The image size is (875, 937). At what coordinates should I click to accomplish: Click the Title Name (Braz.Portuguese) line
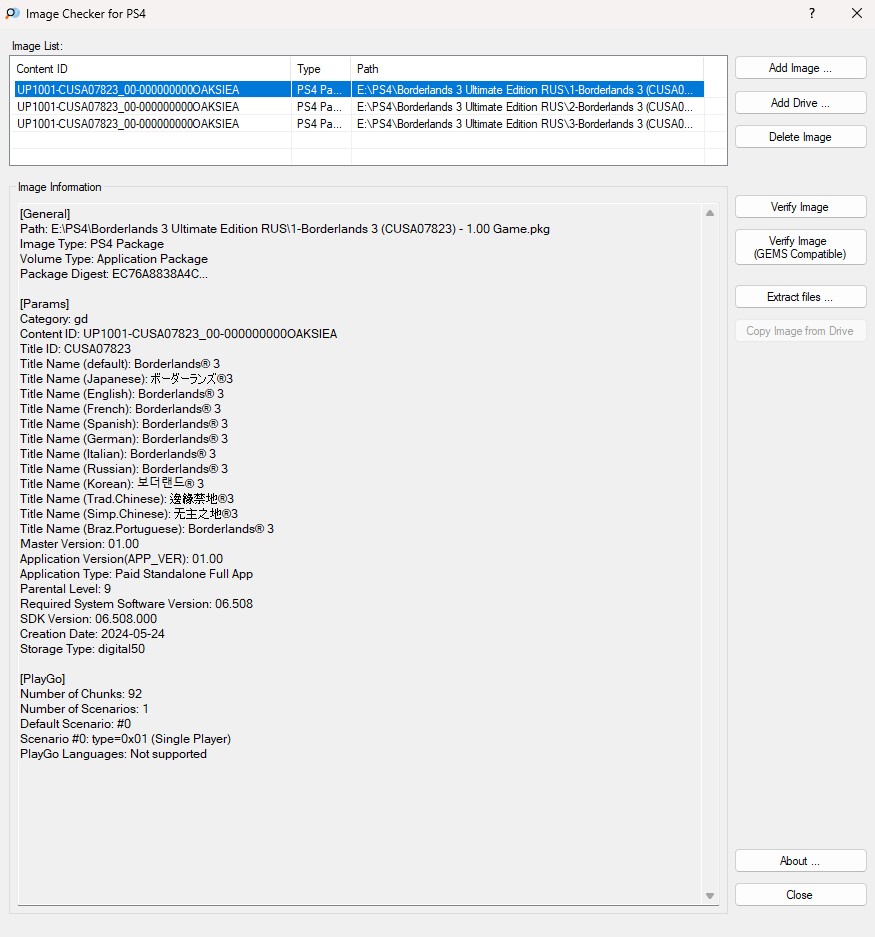pos(147,529)
